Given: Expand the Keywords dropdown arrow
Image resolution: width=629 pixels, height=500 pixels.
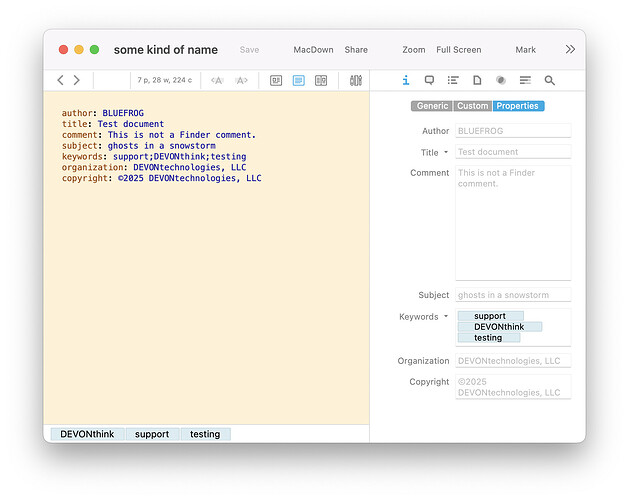Looking at the screenshot, I should 446,317.
